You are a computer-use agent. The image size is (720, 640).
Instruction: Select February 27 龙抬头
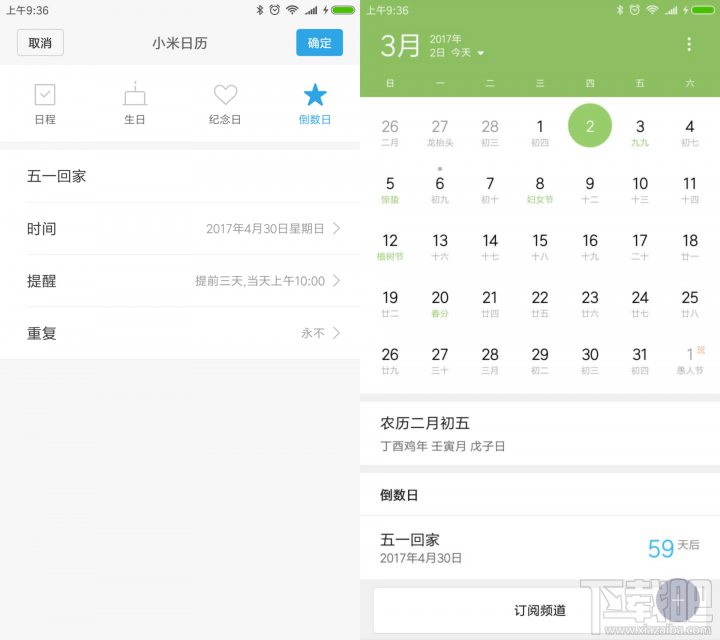coord(440,132)
